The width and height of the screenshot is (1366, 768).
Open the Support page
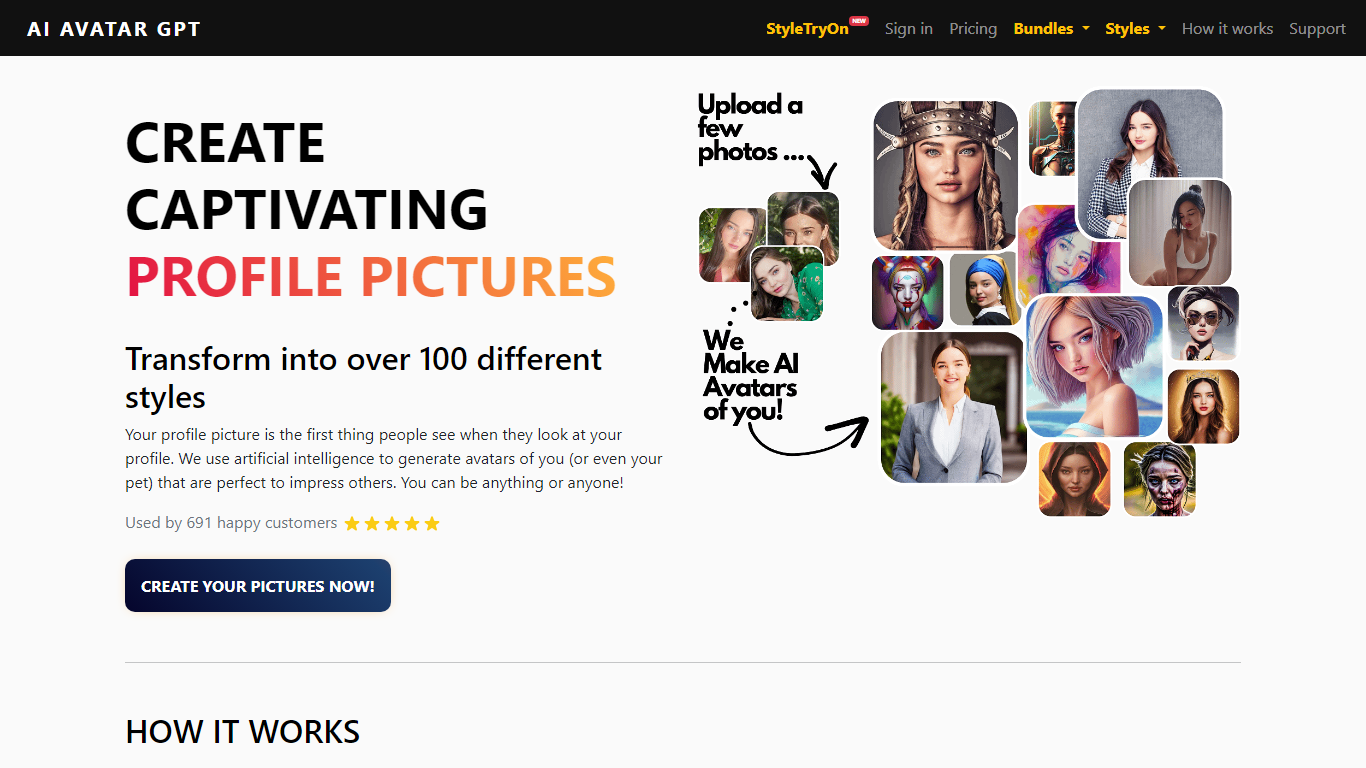(x=1317, y=29)
